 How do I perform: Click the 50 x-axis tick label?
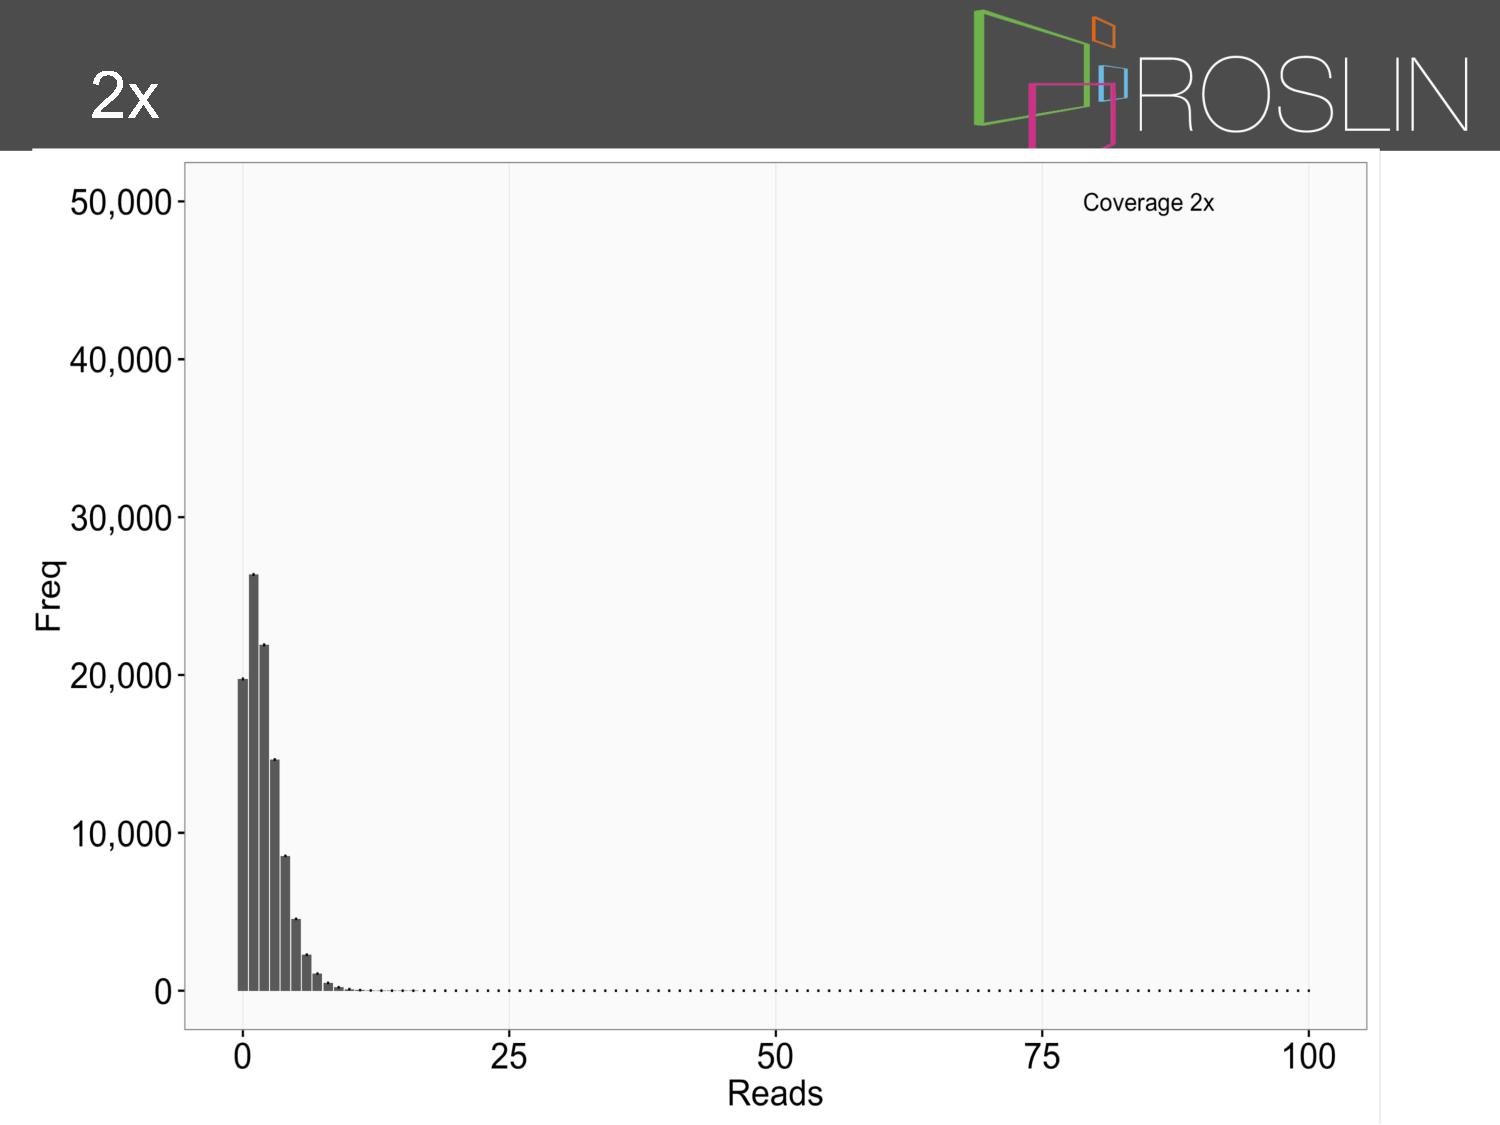click(775, 1056)
